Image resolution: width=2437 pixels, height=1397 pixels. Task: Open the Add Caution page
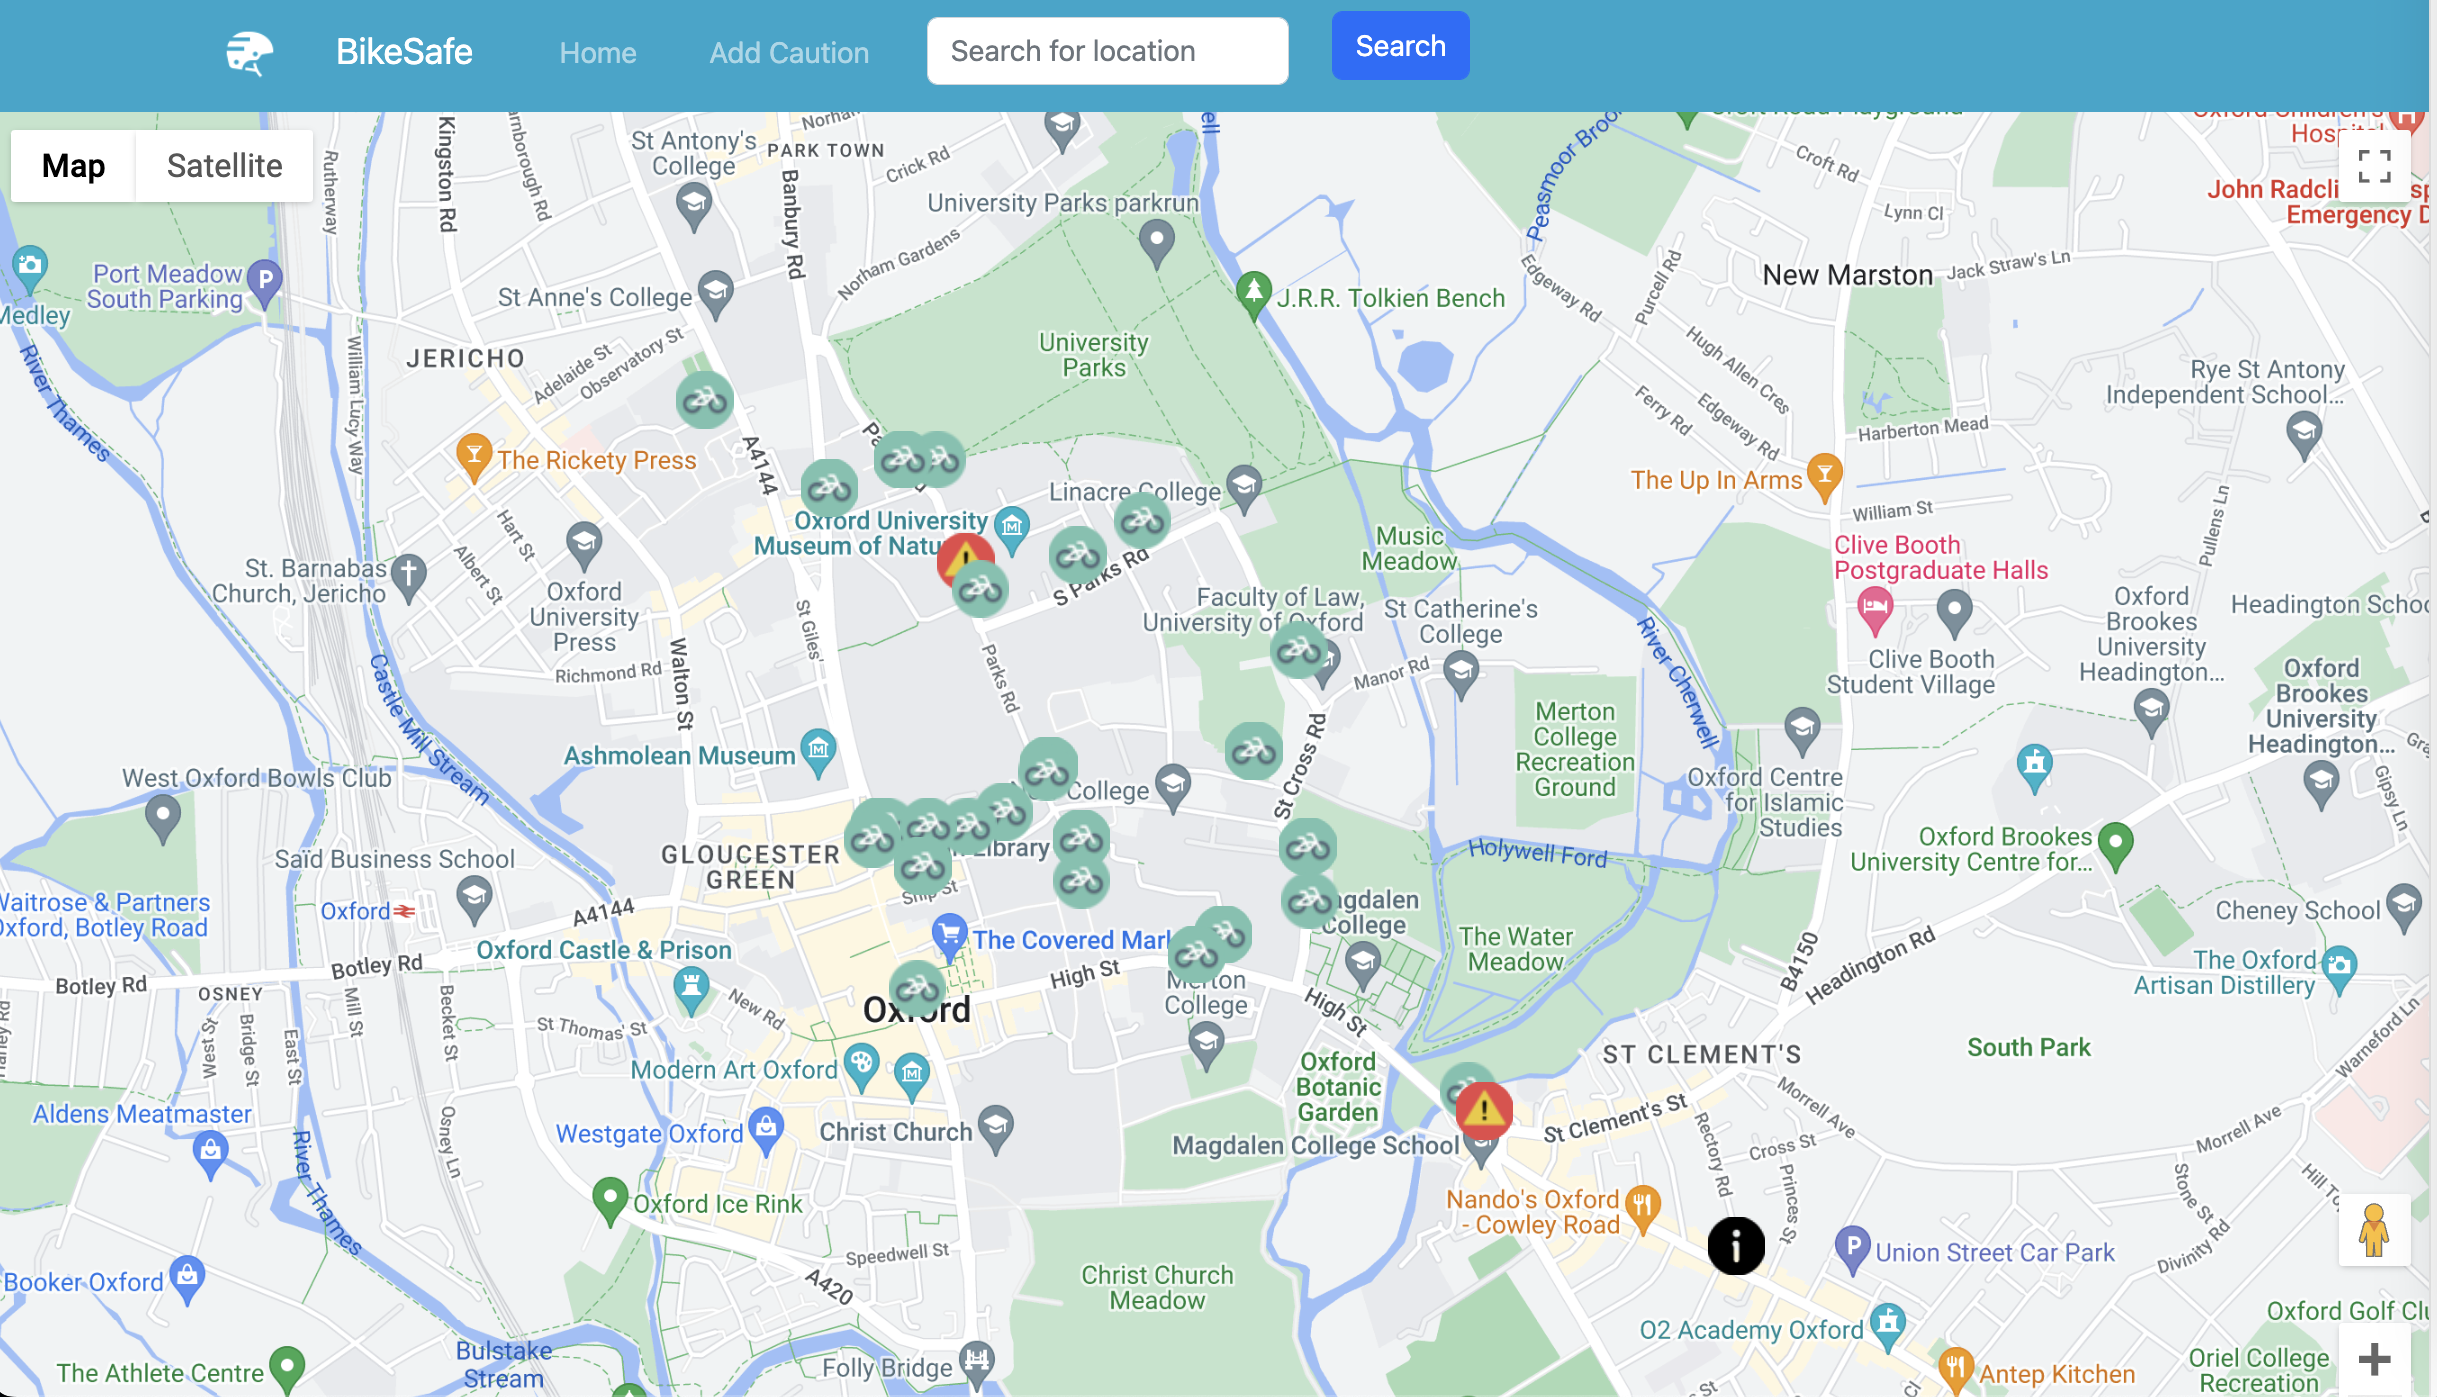(x=789, y=52)
